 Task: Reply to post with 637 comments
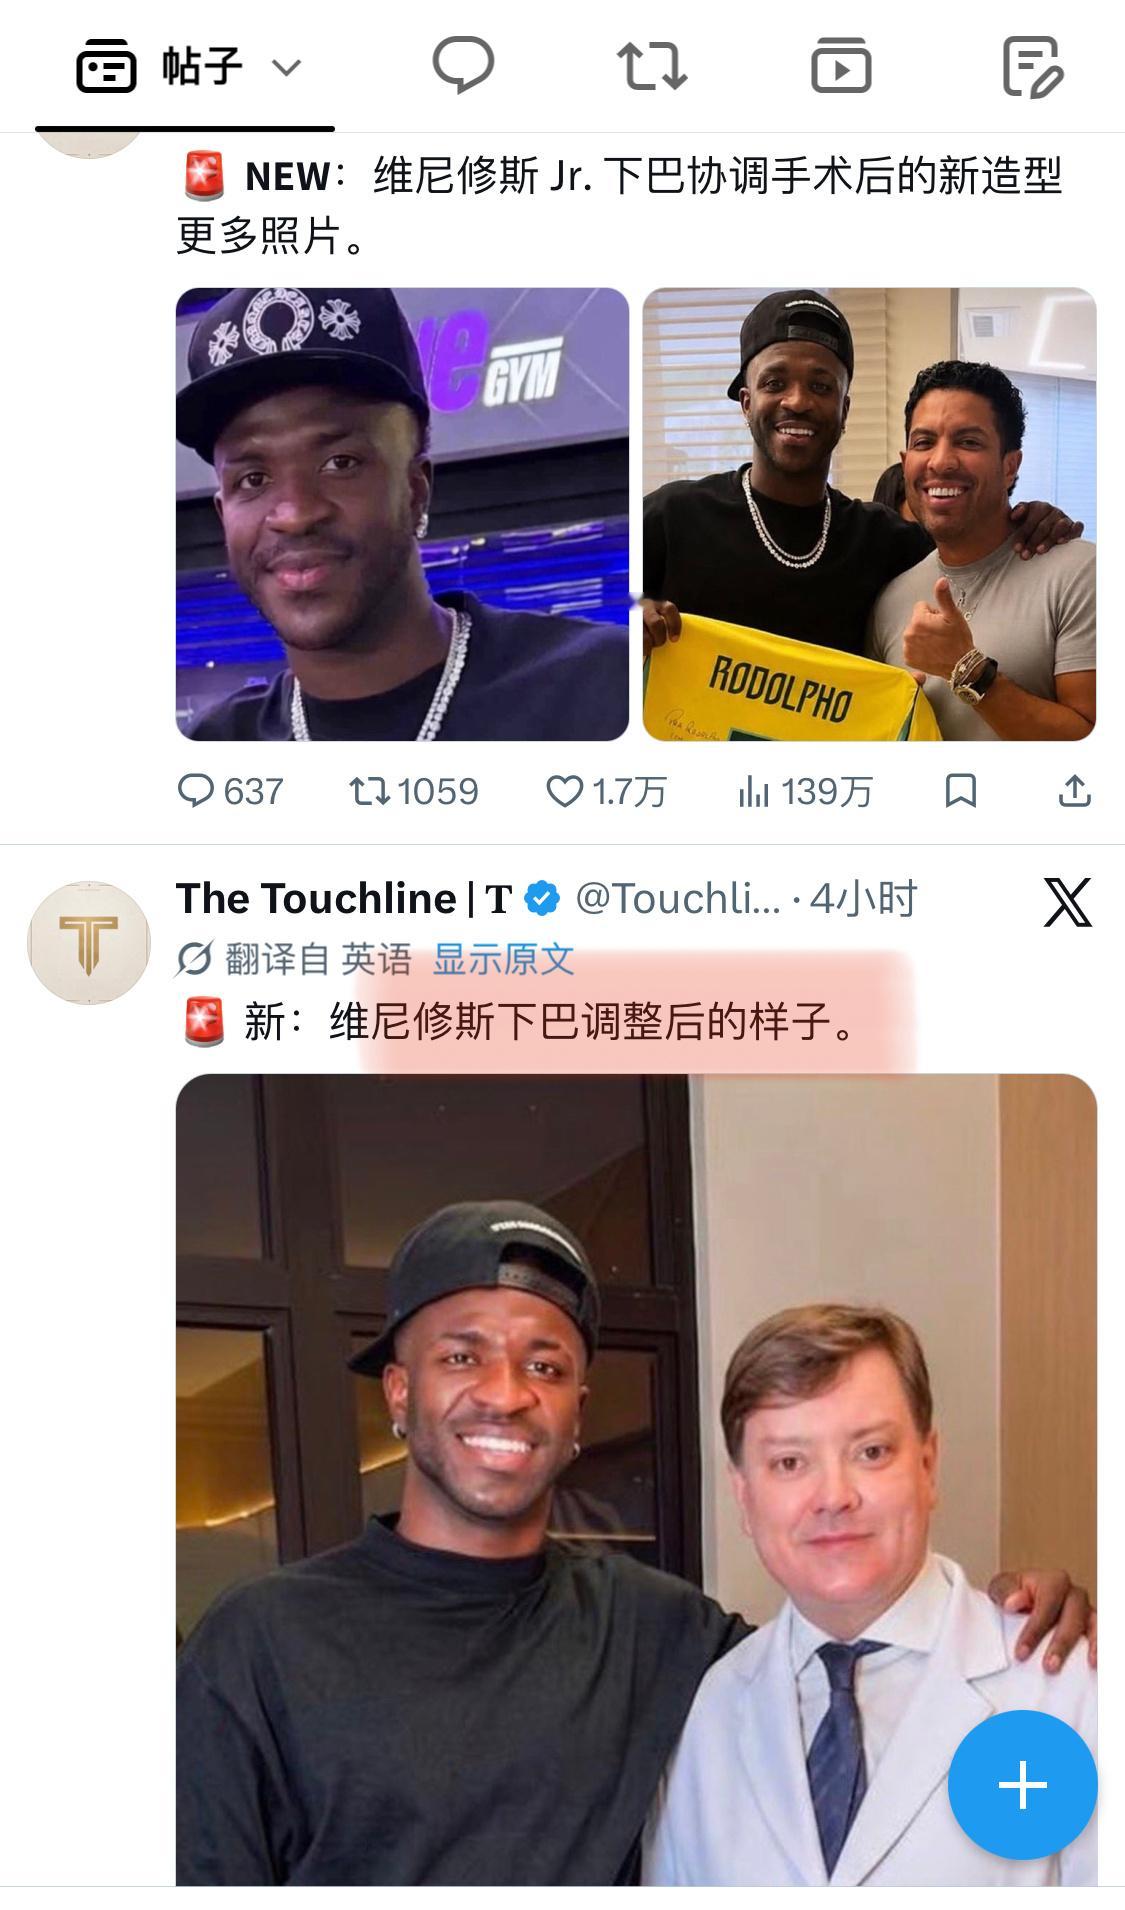tap(230, 791)
